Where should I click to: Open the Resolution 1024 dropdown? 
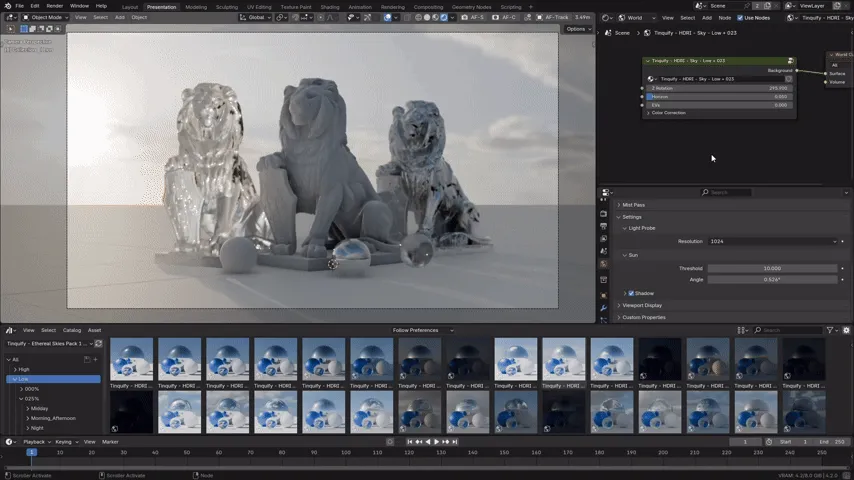773,241
